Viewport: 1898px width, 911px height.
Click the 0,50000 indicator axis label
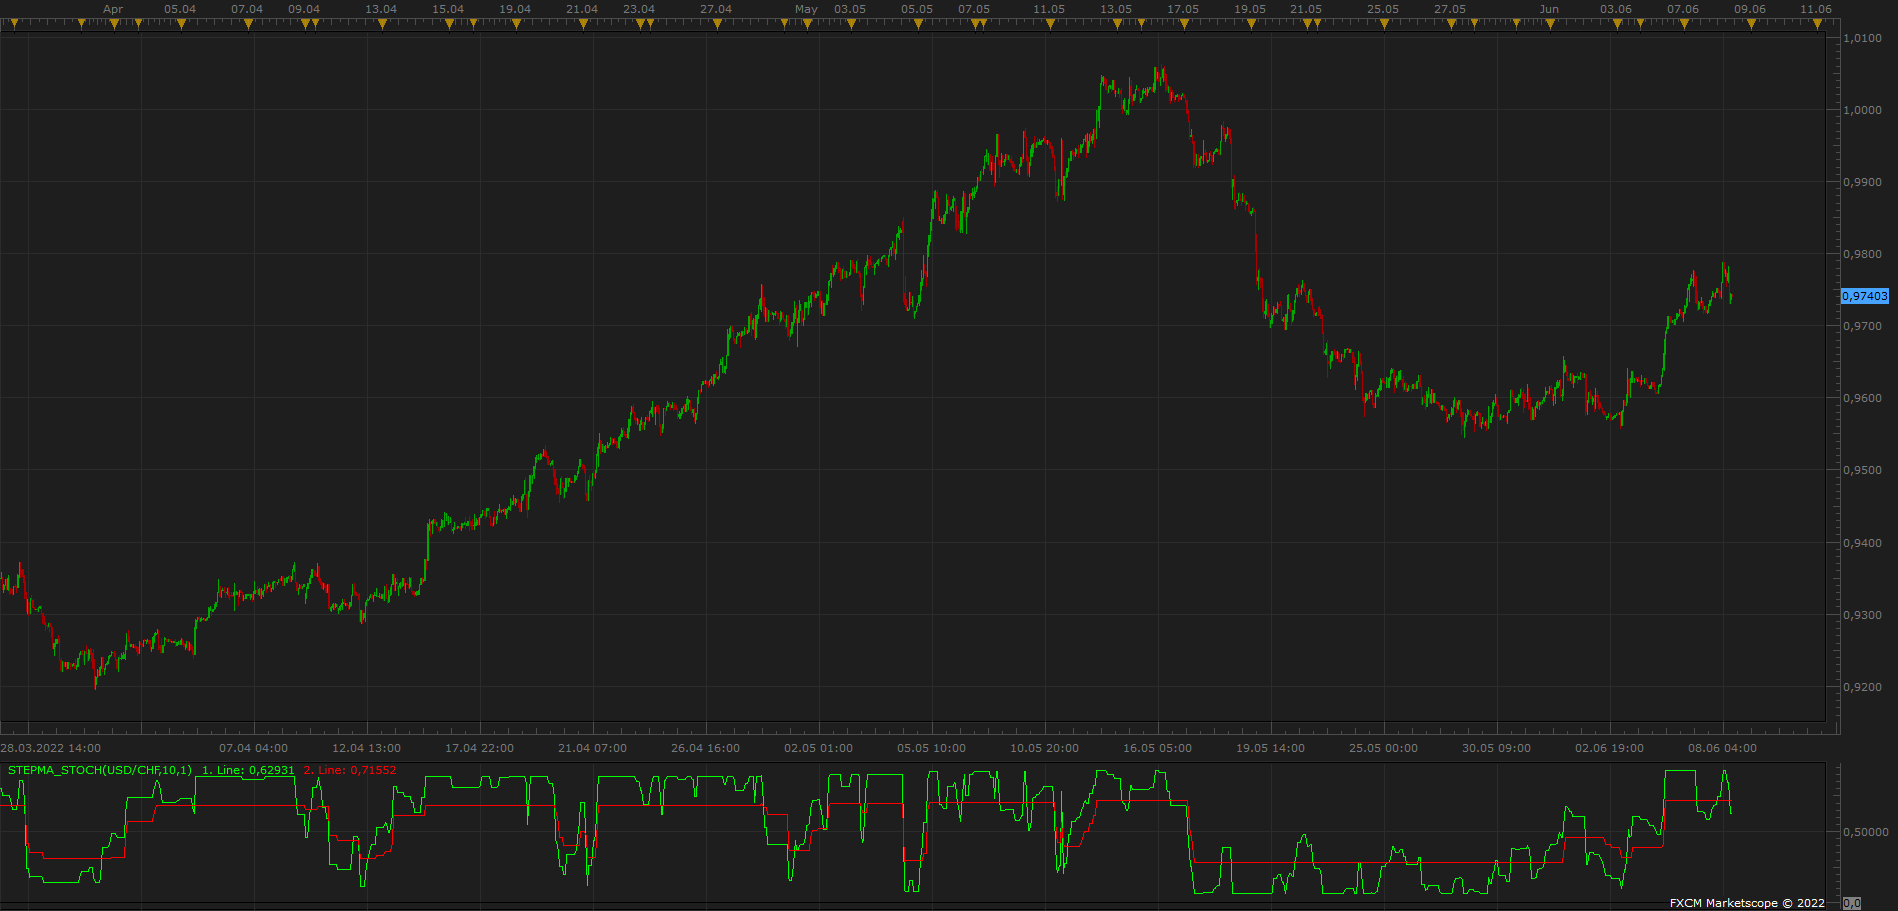point(1866,832)
